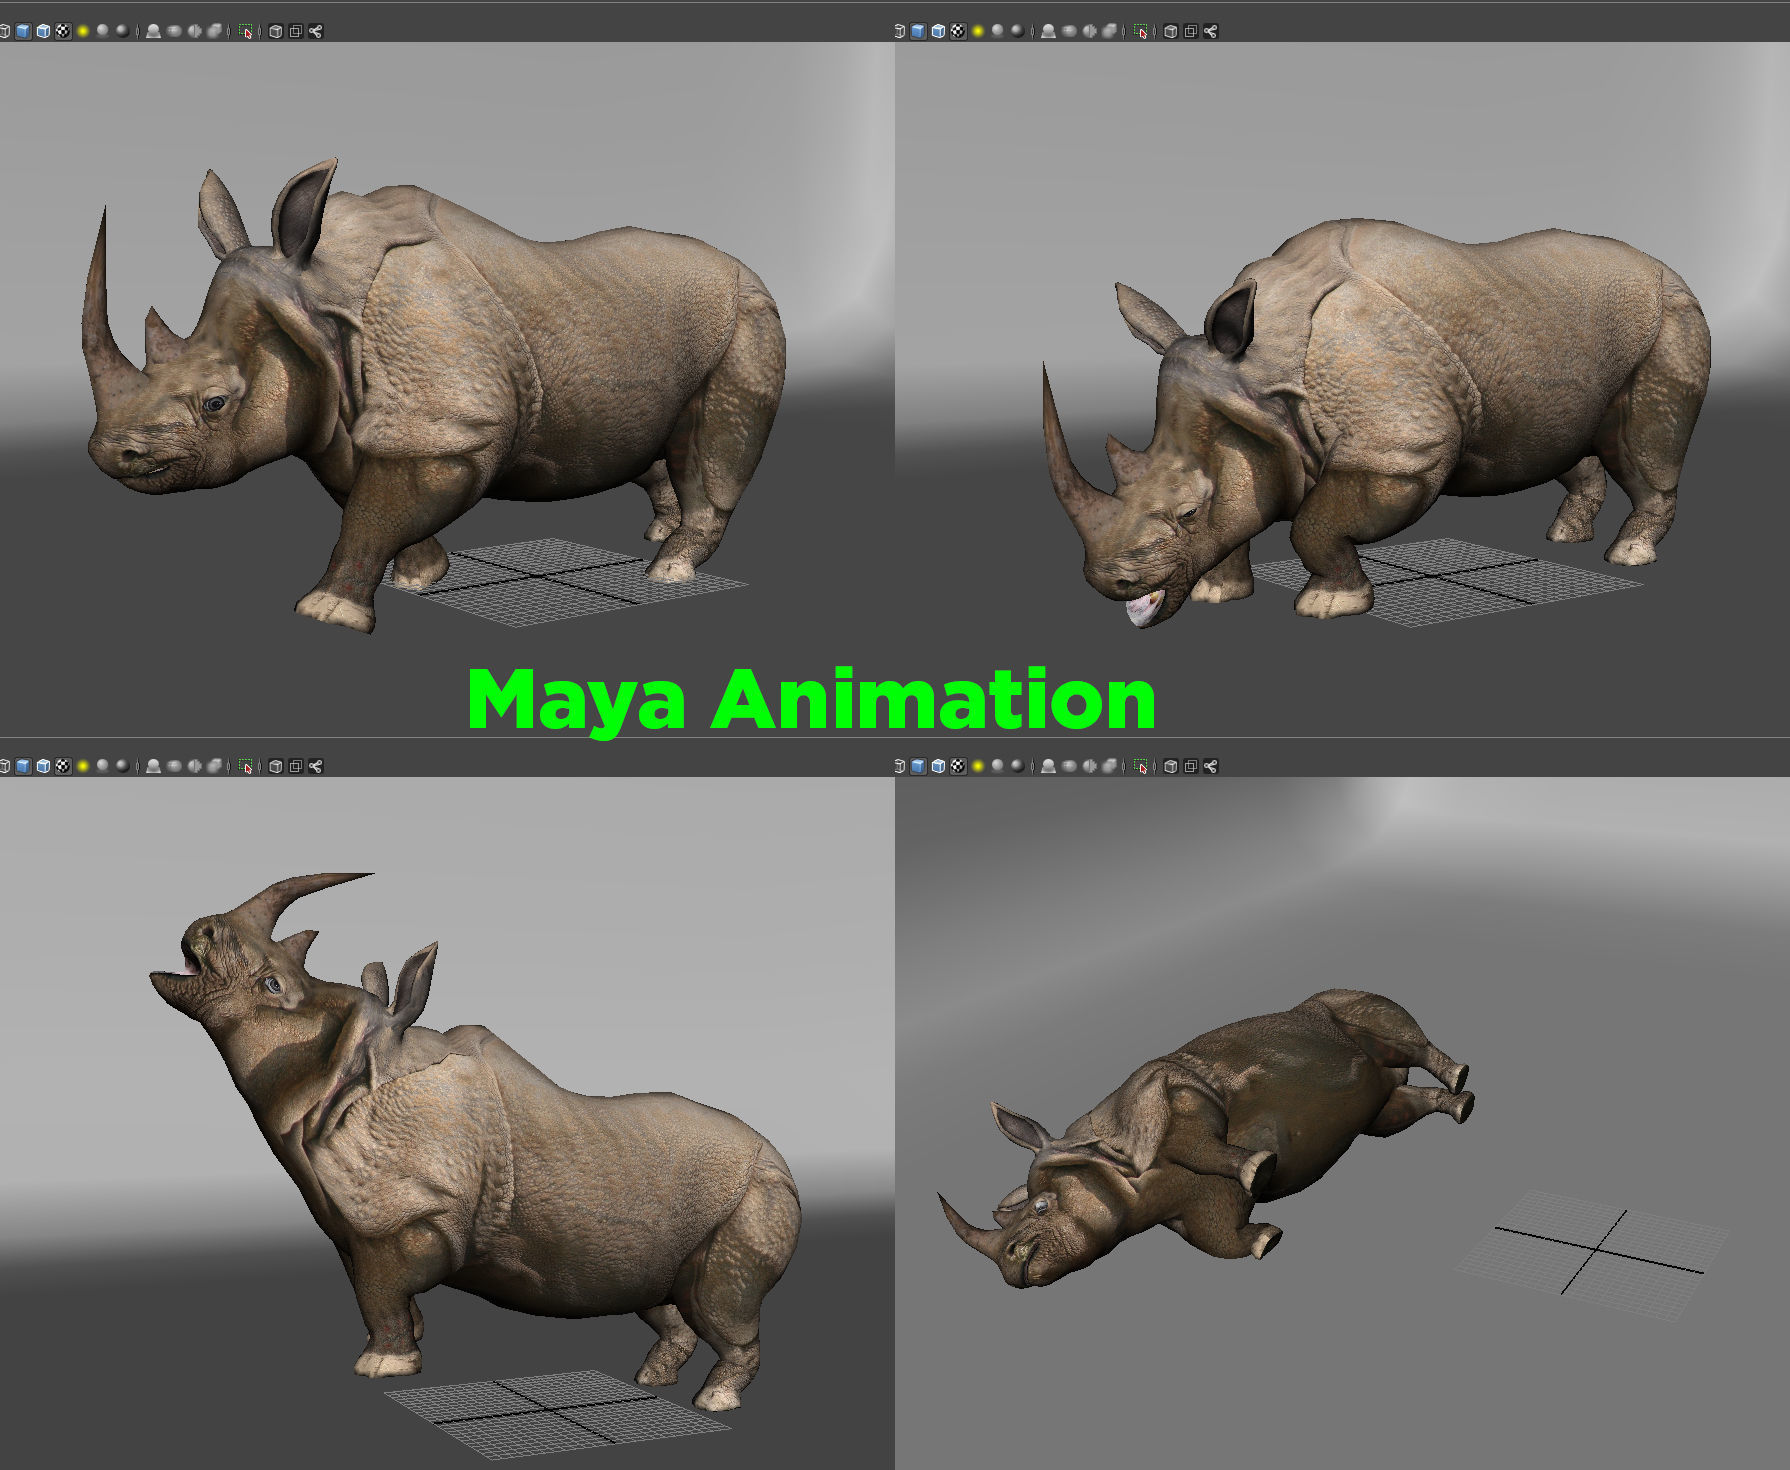The height and width of the screenshot is (1470, 1790).
Task: Toggle Textured display in the grazing rhino viewport
Action: [958, 31]
